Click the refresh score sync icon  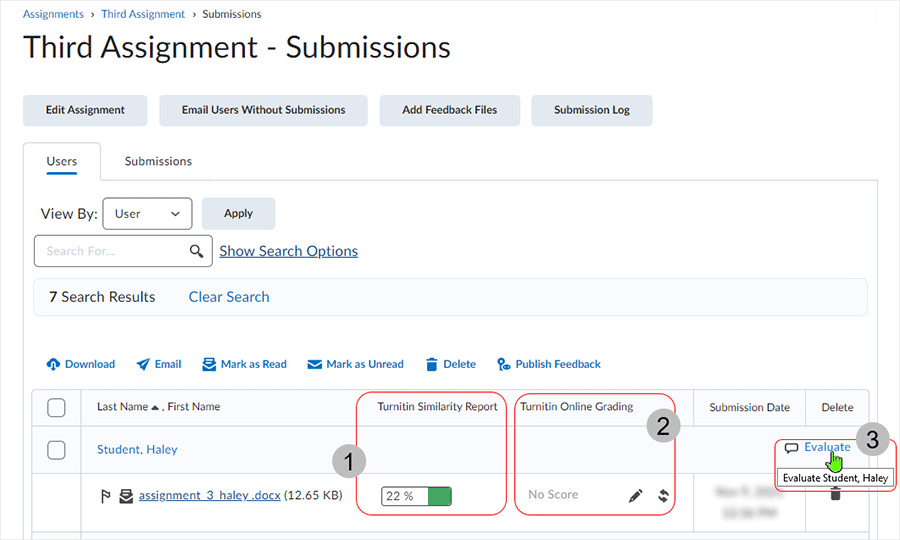tap(664, 496)
